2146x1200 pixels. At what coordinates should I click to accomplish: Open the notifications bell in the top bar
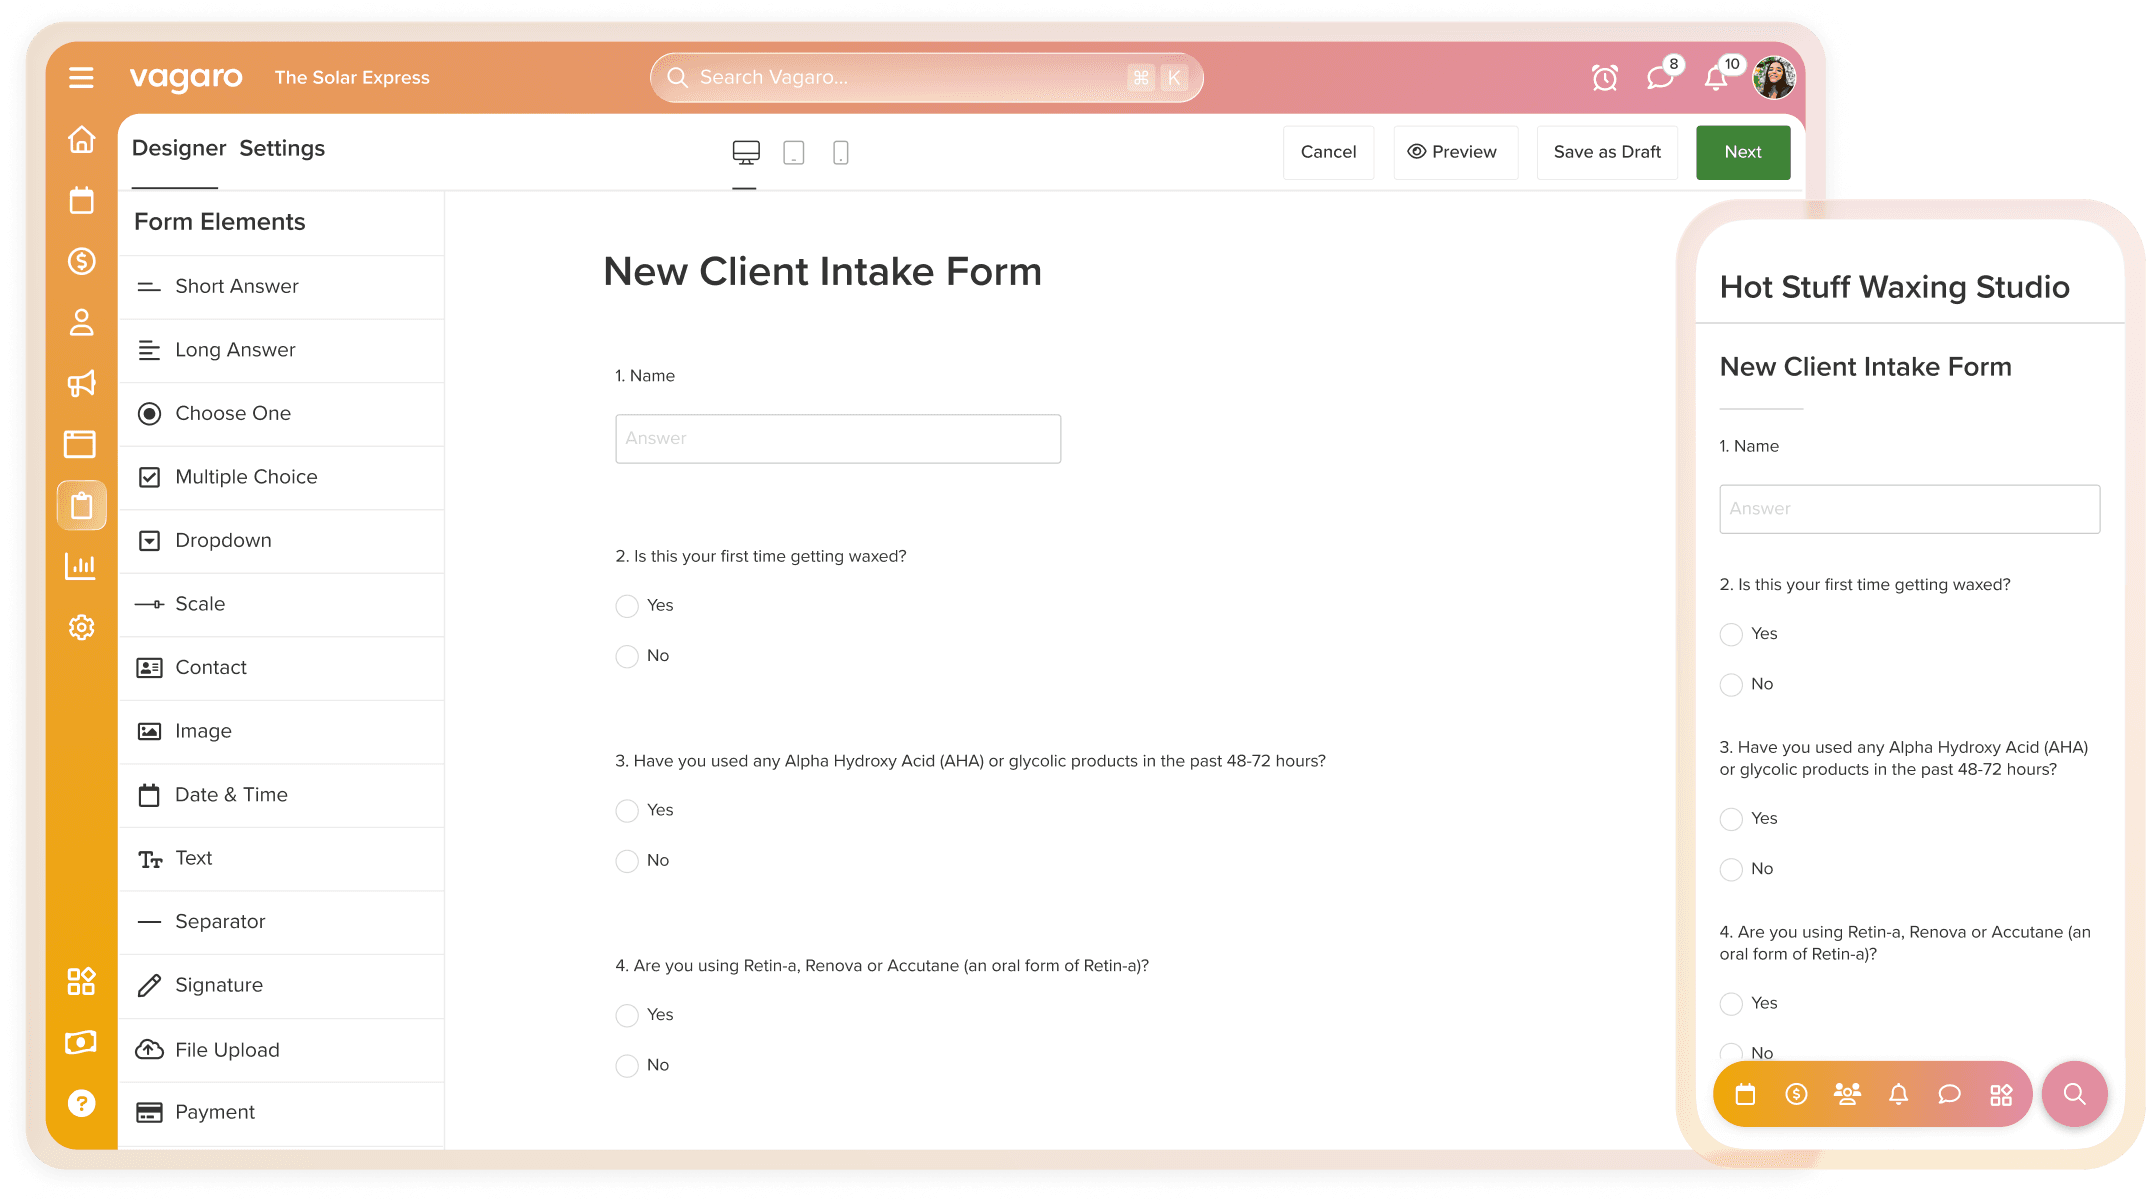coord(1715,77)
